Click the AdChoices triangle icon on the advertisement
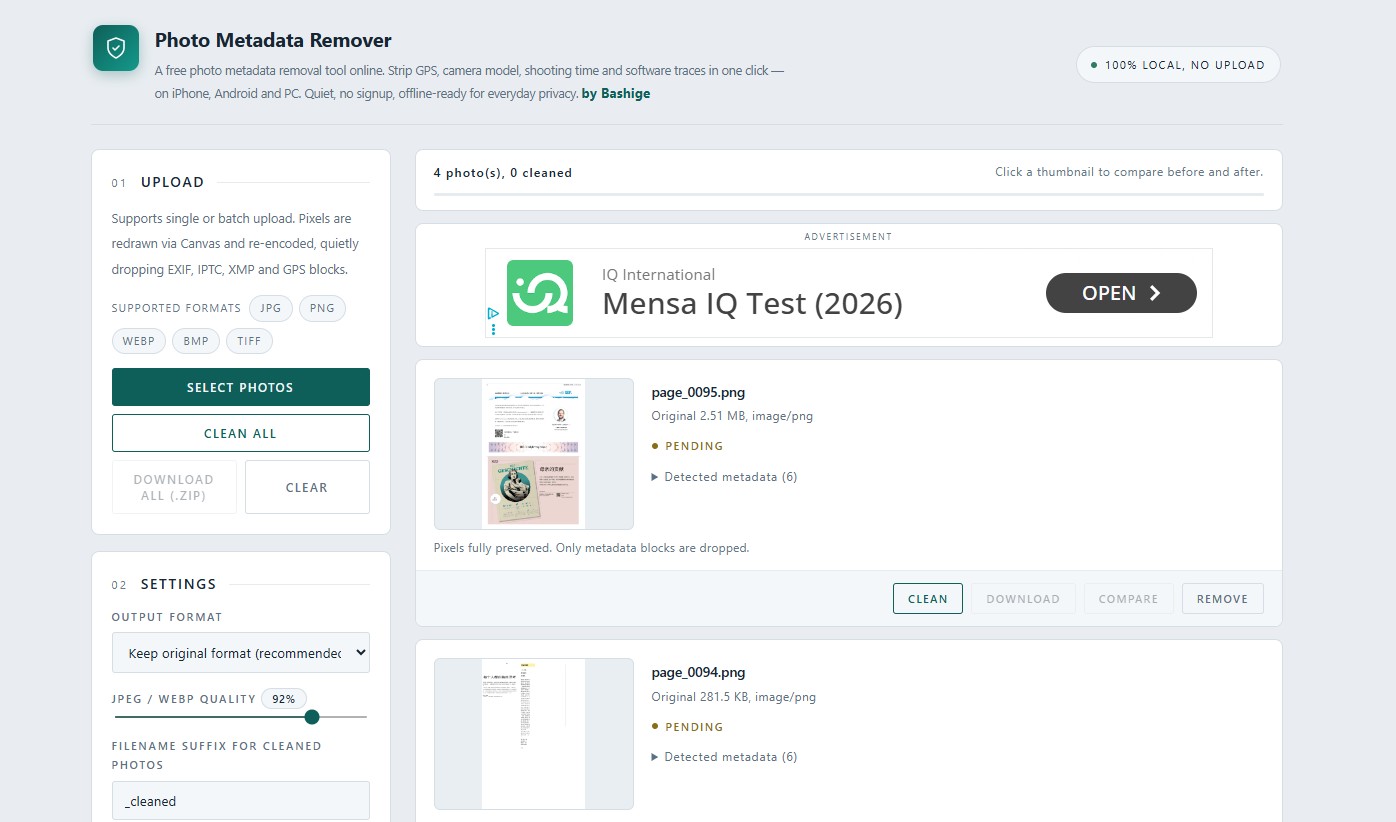The width and height of the screenshot is (1396, 822). (x=493, y=313)
